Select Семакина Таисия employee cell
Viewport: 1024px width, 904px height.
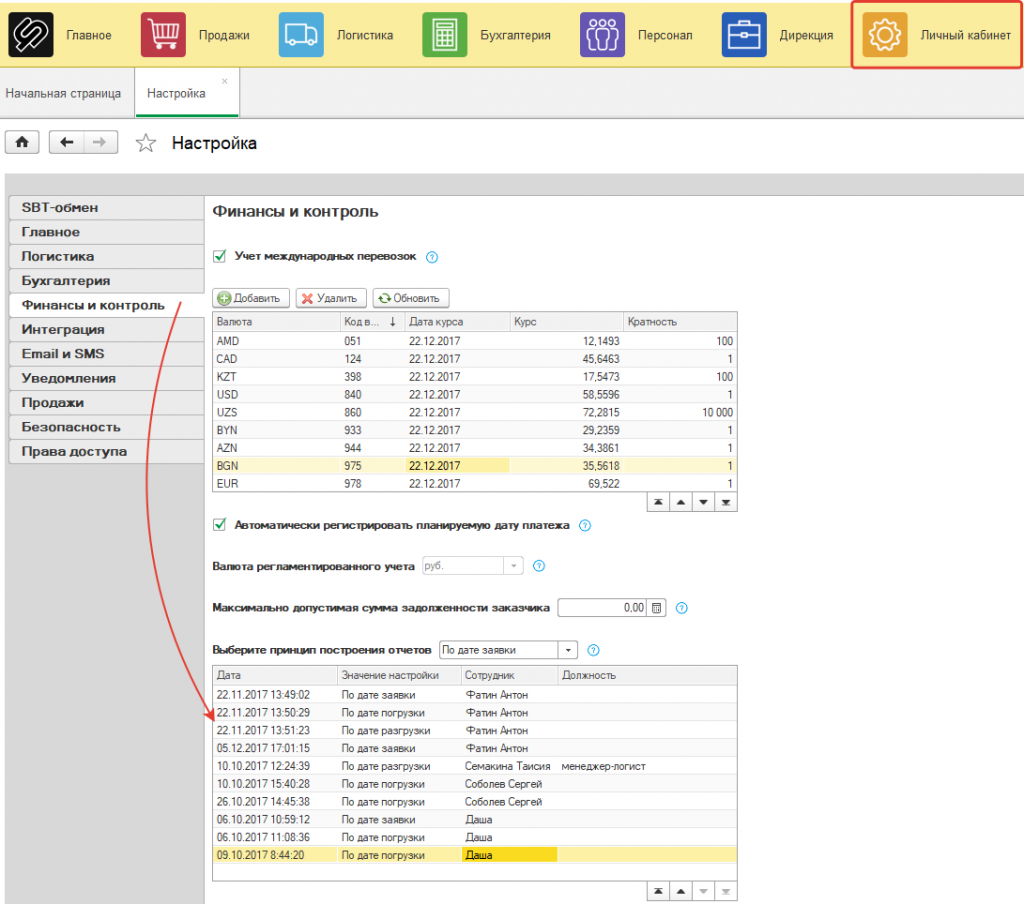[508, 766]
